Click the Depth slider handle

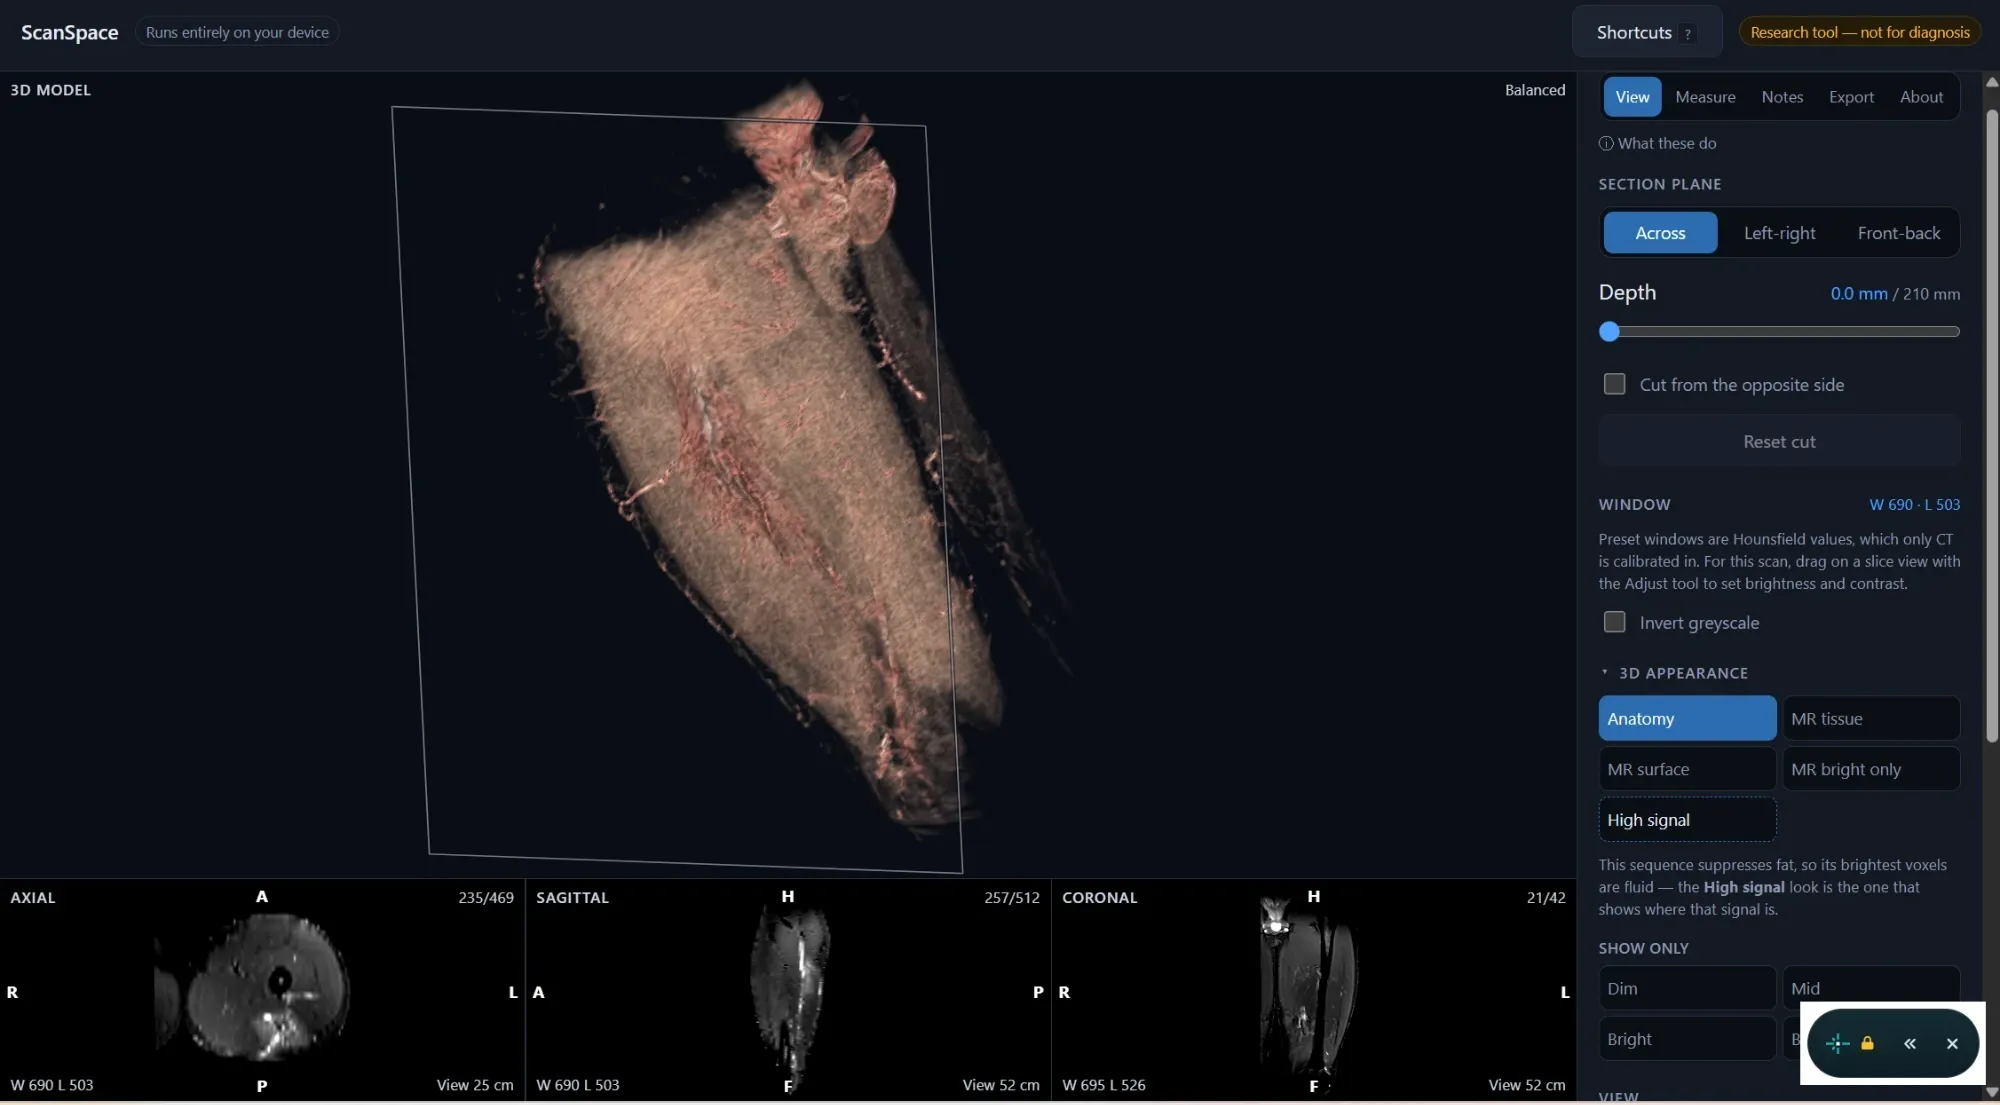1609,331
